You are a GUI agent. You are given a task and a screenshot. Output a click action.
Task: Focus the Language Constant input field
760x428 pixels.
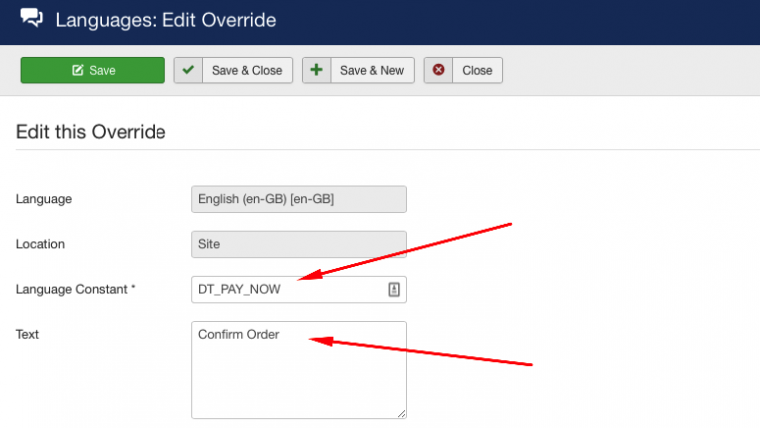point(299,289)
